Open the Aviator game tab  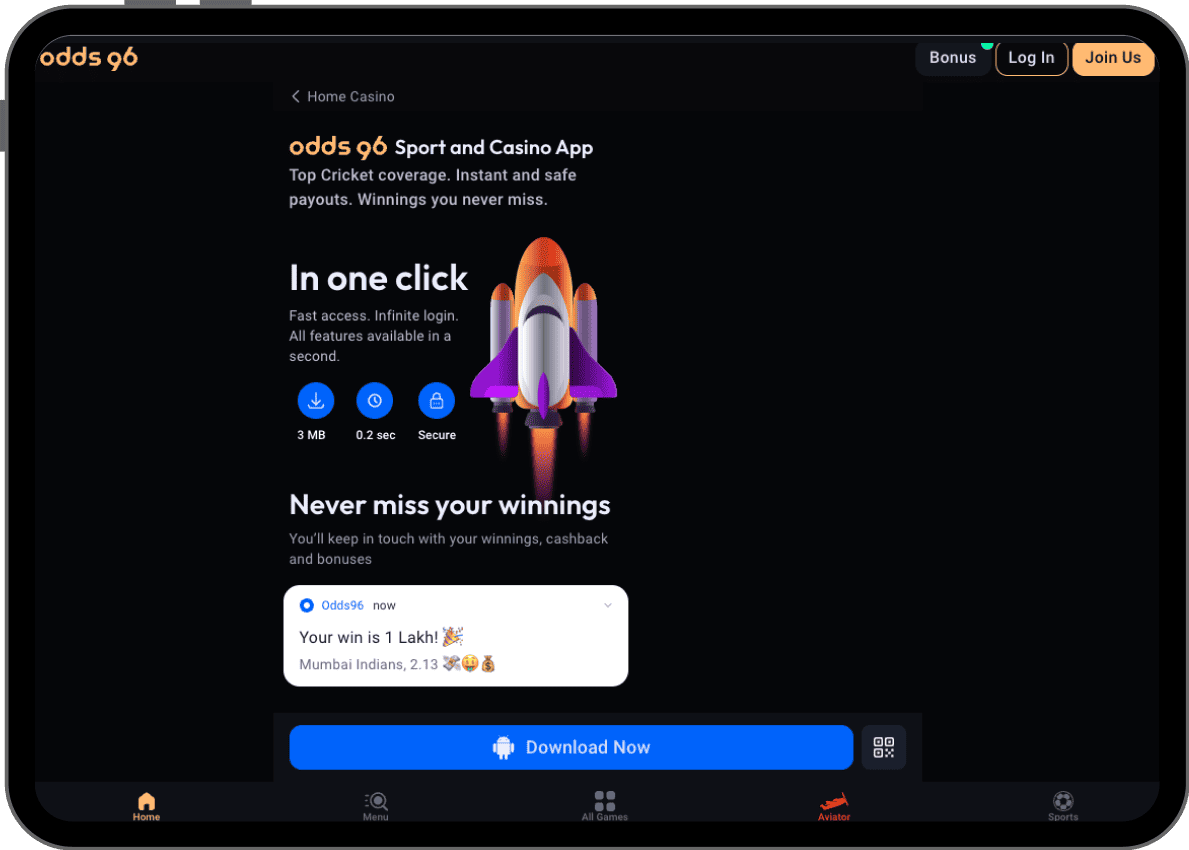[834, 806]
